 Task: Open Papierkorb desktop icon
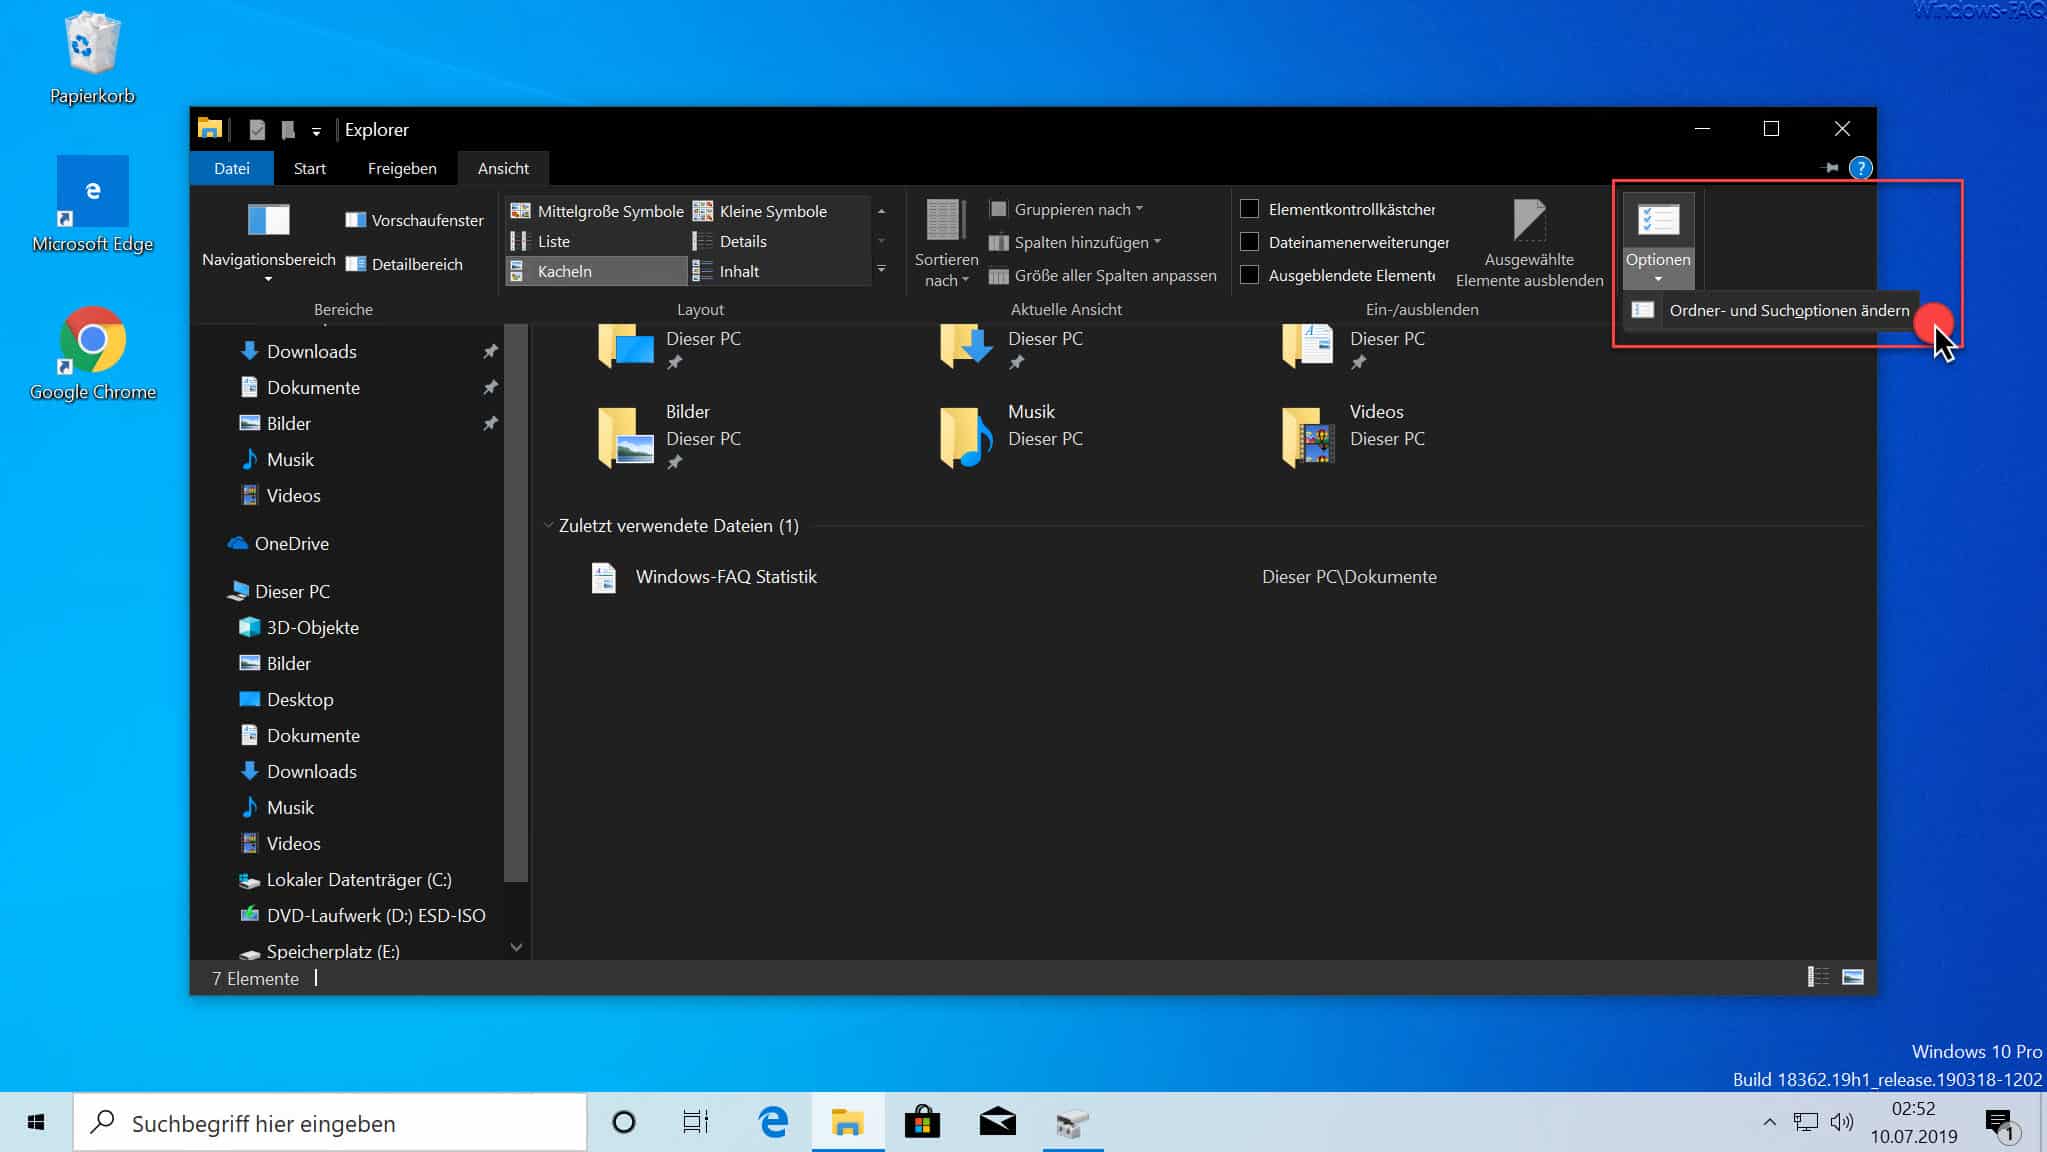click(92, 57)
